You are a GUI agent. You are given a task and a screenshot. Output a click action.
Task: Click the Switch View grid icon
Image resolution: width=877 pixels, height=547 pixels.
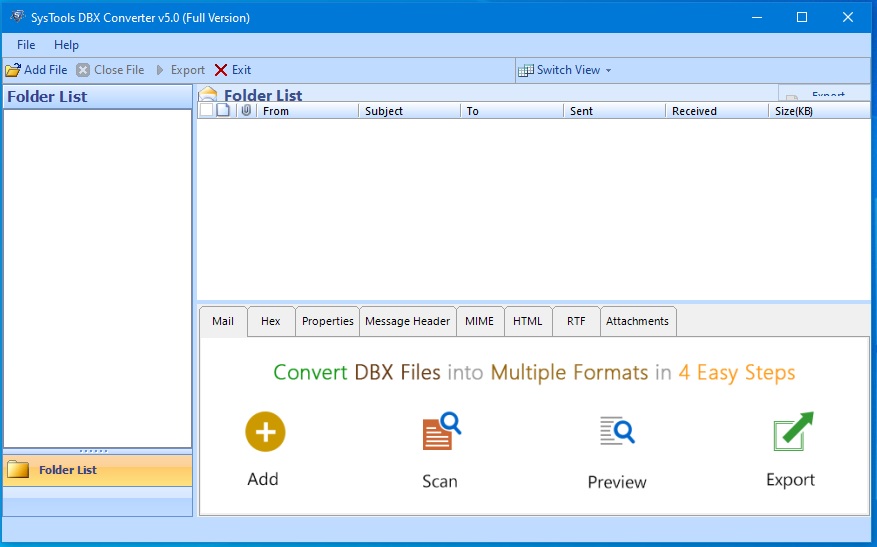point(526,70)
